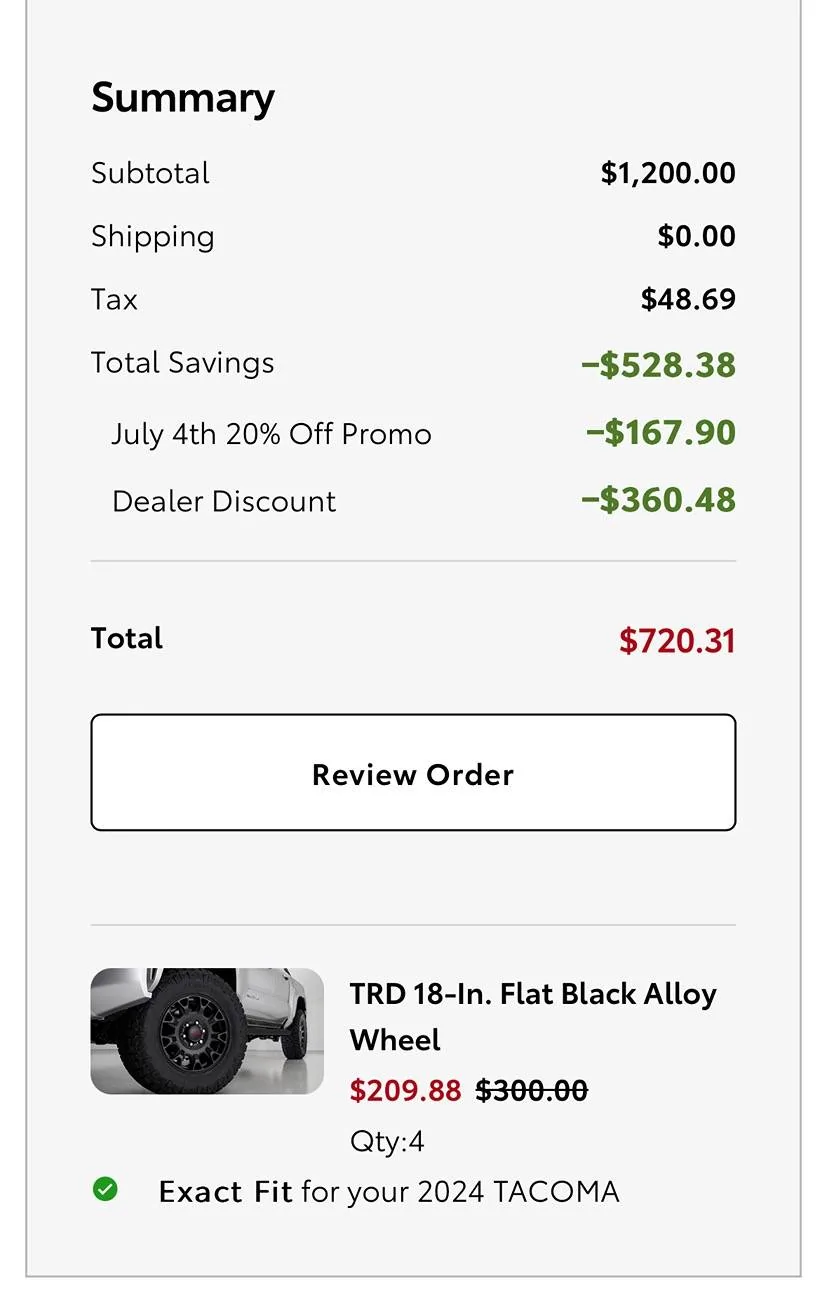Viewport: 827px width, 1300px height.
Task: Click the $209.88 sale price
Action: (405, 1090)
